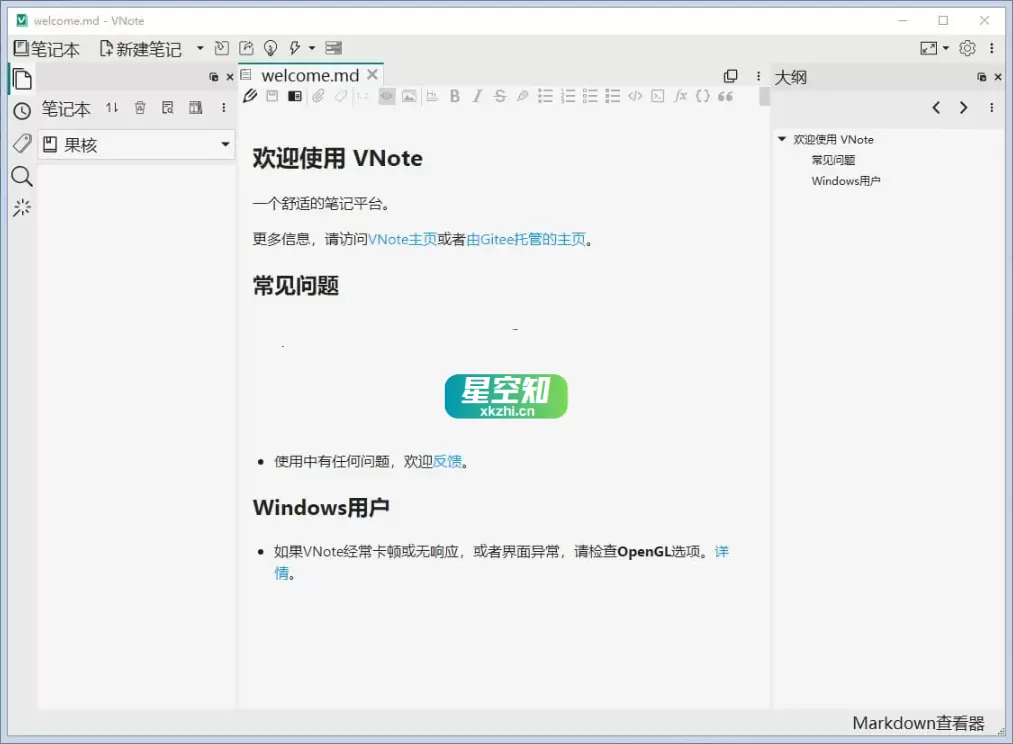Insert an image using the editor toolbar
The width and height of the screenshot is (1013, 744).
(409, 96)
